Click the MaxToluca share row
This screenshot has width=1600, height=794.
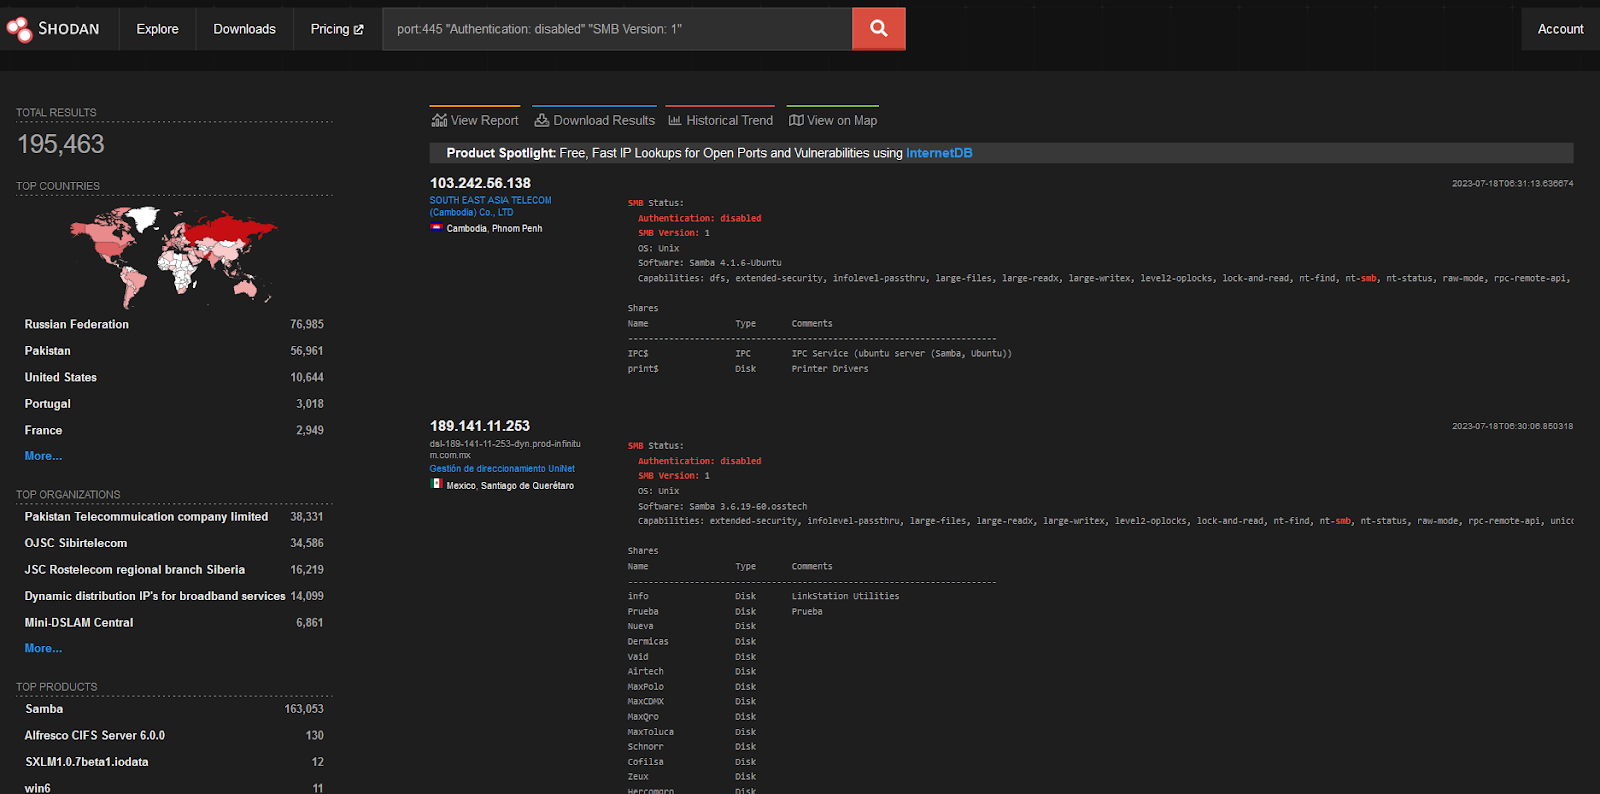(x=692, y=732)
